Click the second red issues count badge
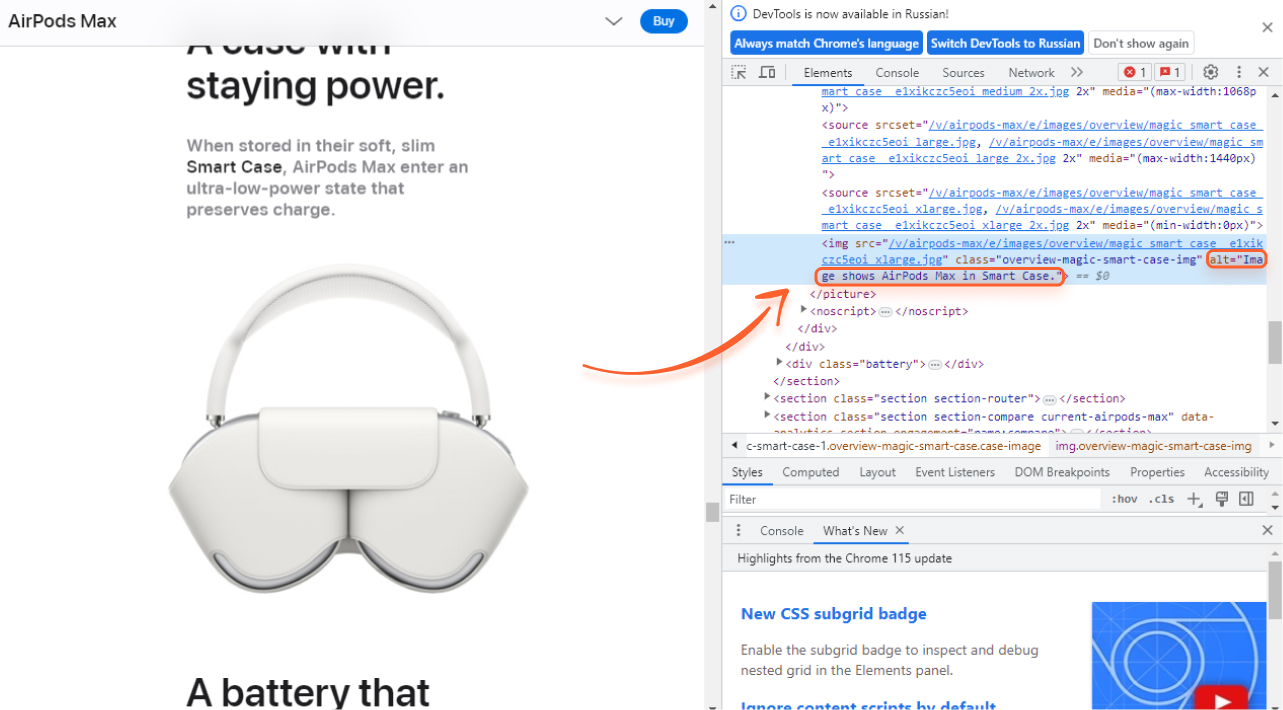1283x710 pixels. tap(1170, 72)
